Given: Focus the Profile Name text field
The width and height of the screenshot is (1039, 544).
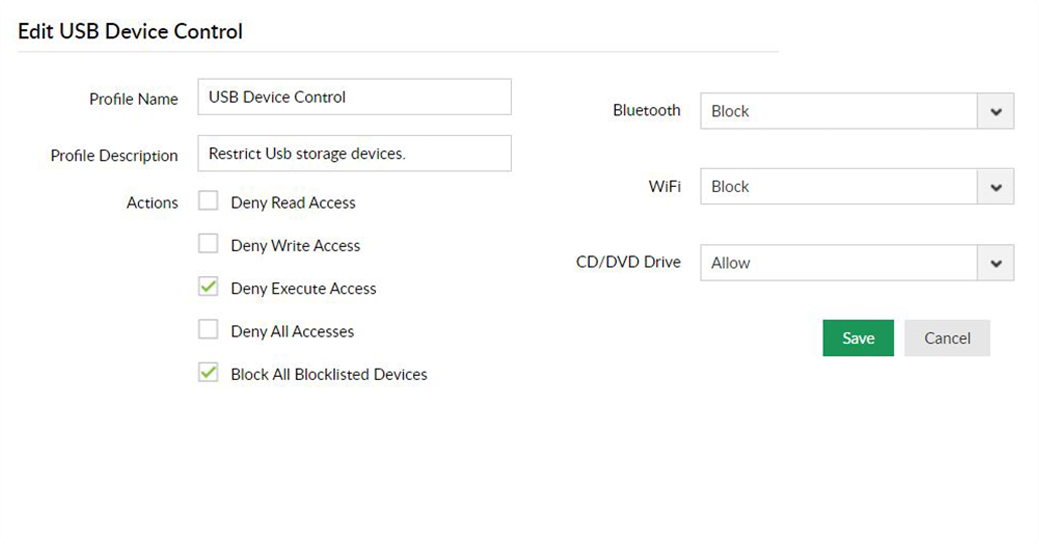Looking at the screenshot, I should [x=354, y=97].
